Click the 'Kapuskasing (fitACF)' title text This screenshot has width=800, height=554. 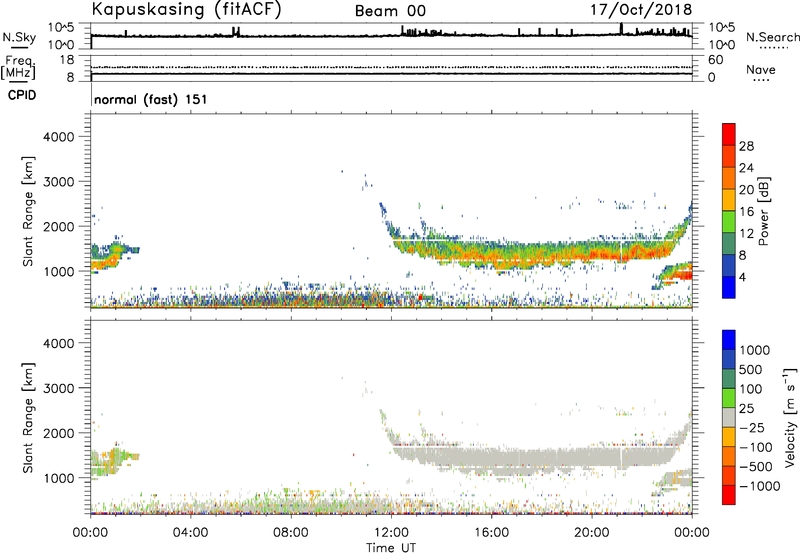click(x=186, y=10)
